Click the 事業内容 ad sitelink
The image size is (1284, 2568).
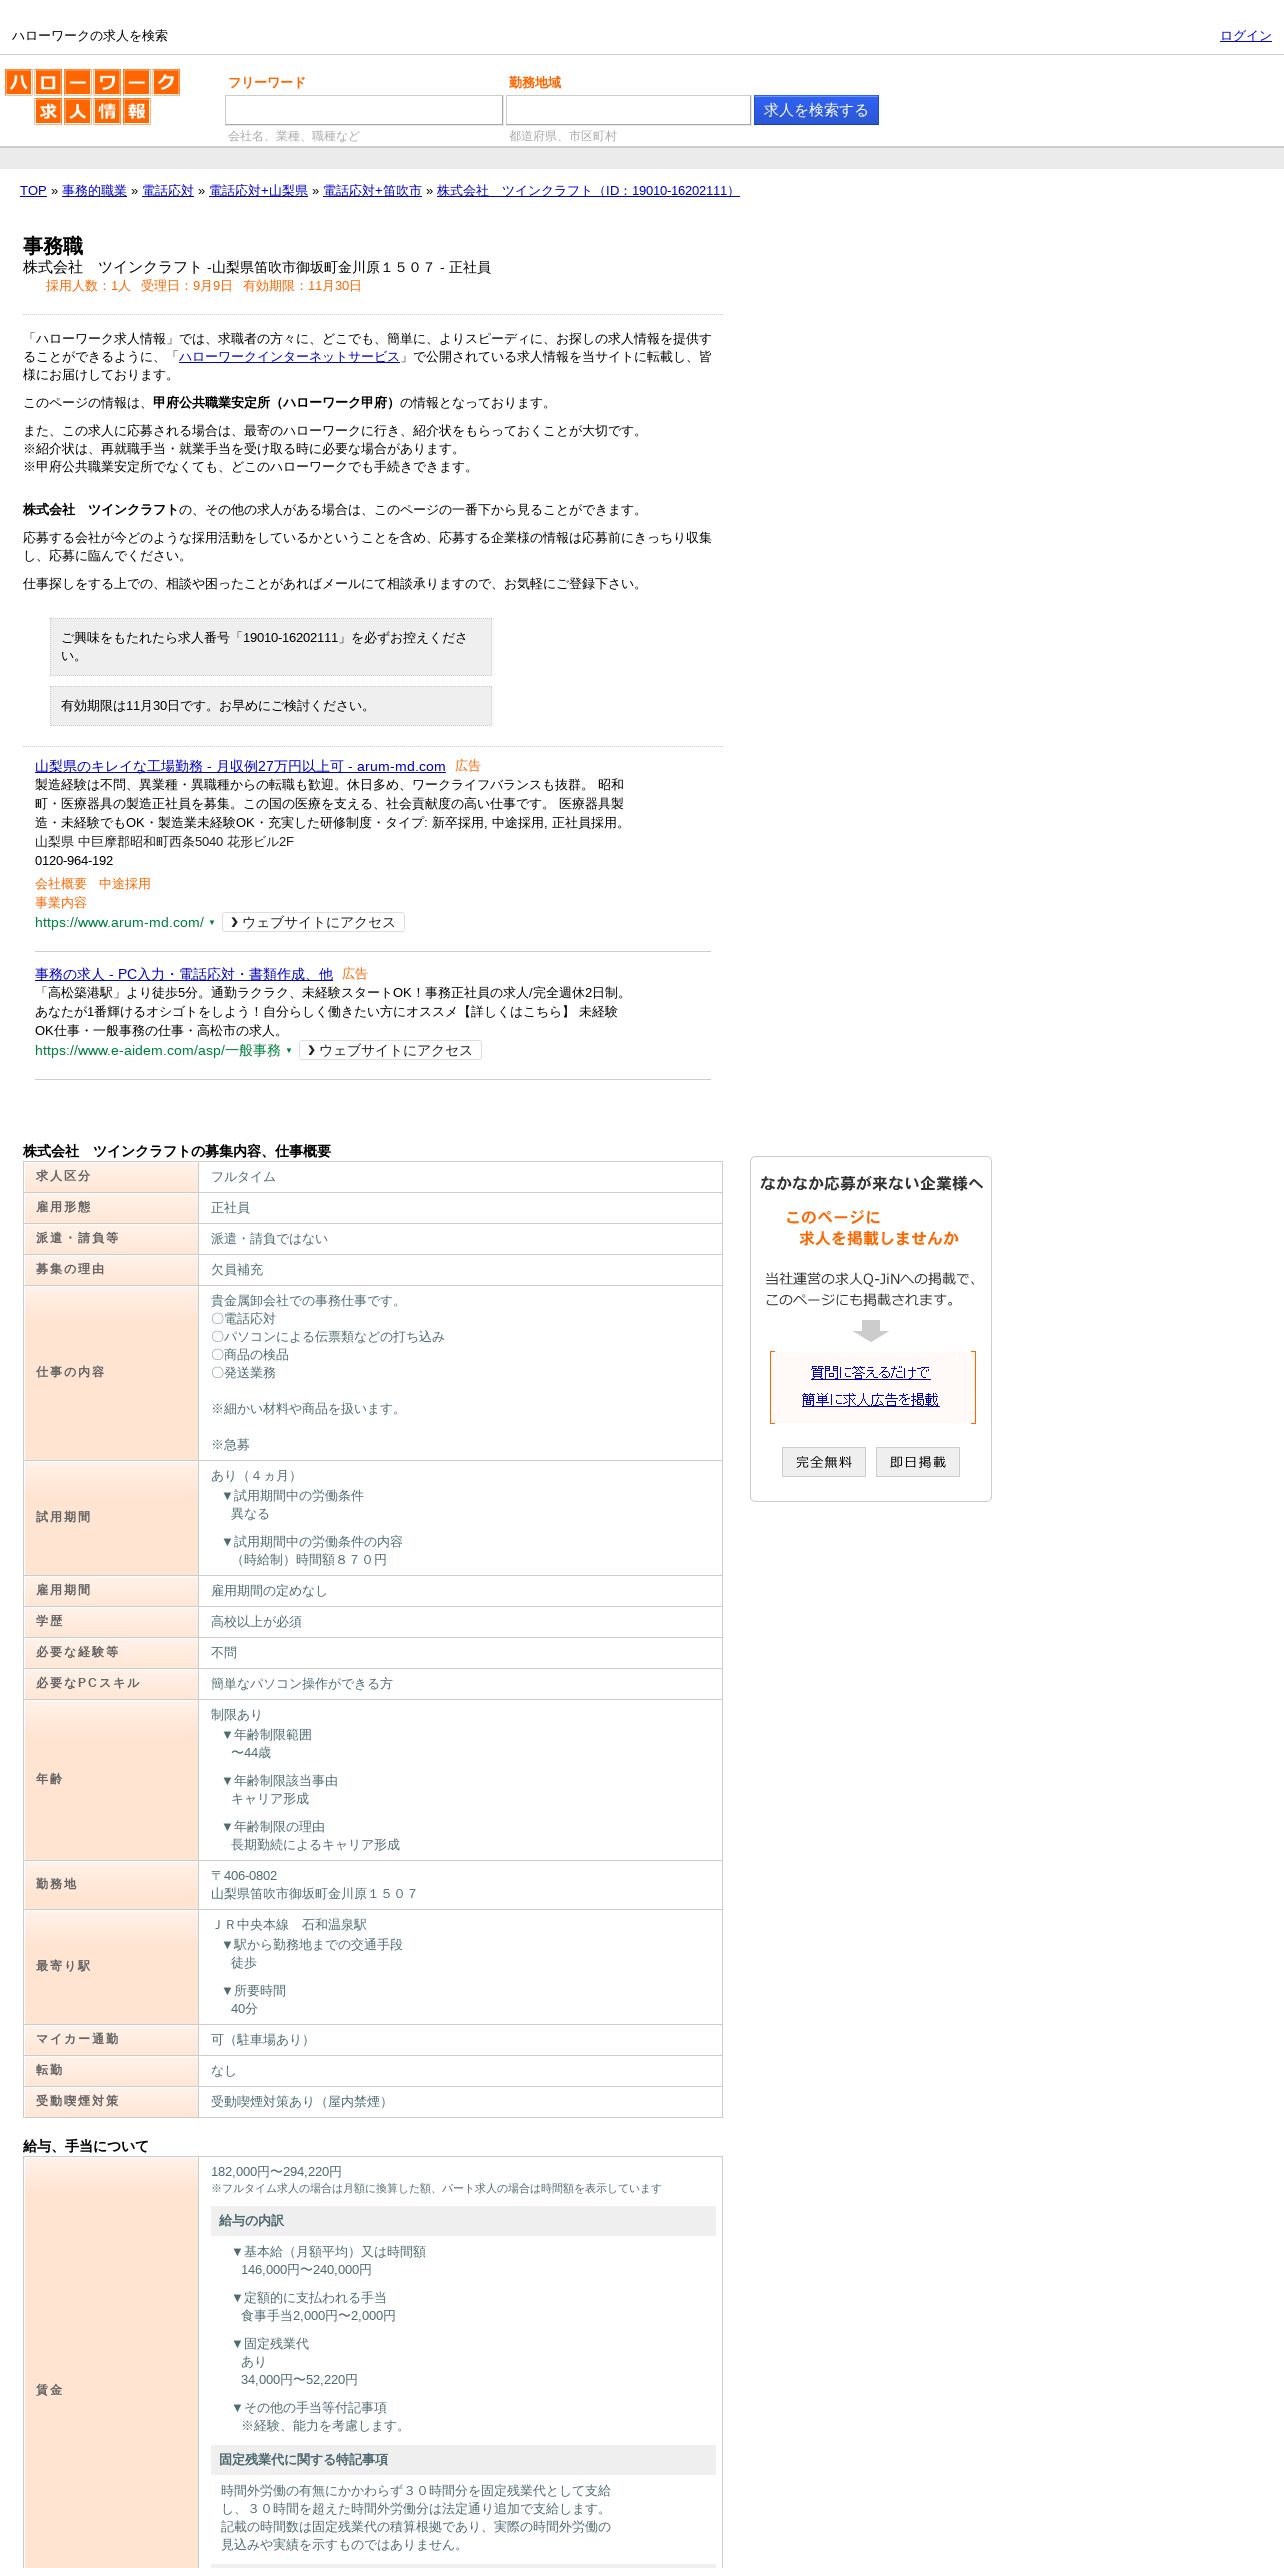pyautogui.click(x=61, y=903)
